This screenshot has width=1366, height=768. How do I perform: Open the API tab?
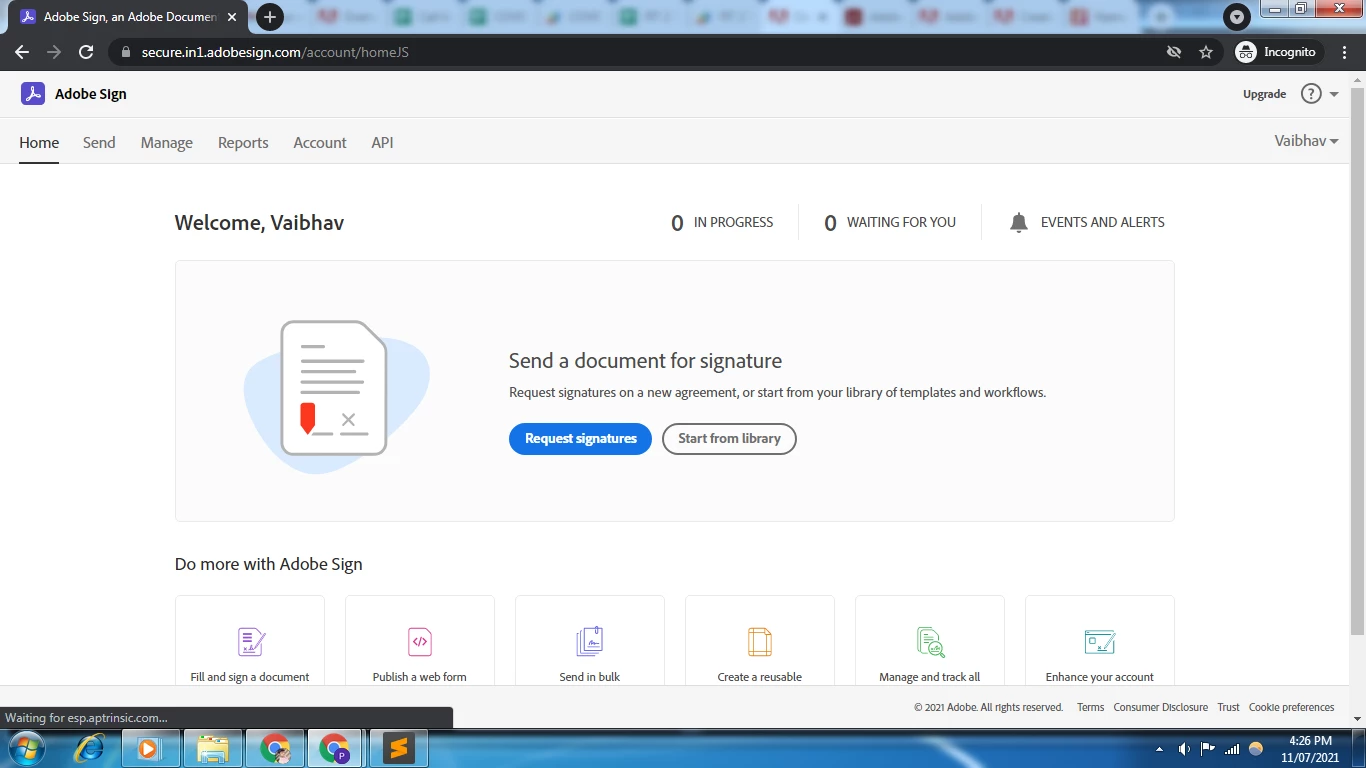click(382, 143)
